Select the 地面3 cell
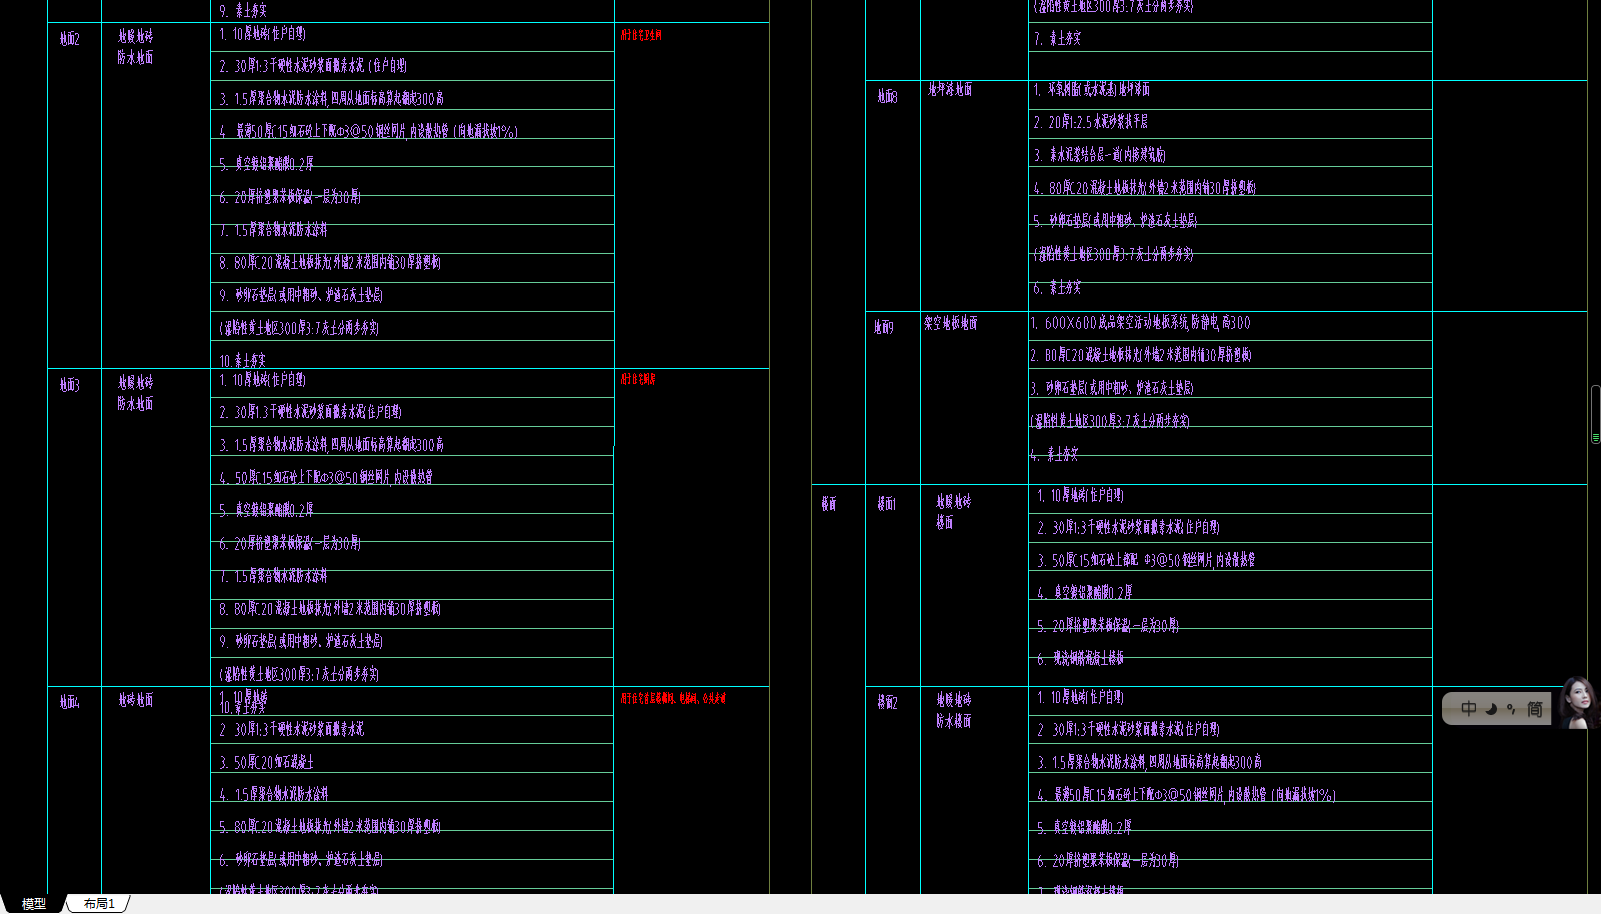Screen dimensions: 1601x914 click(x=69, y=385)
